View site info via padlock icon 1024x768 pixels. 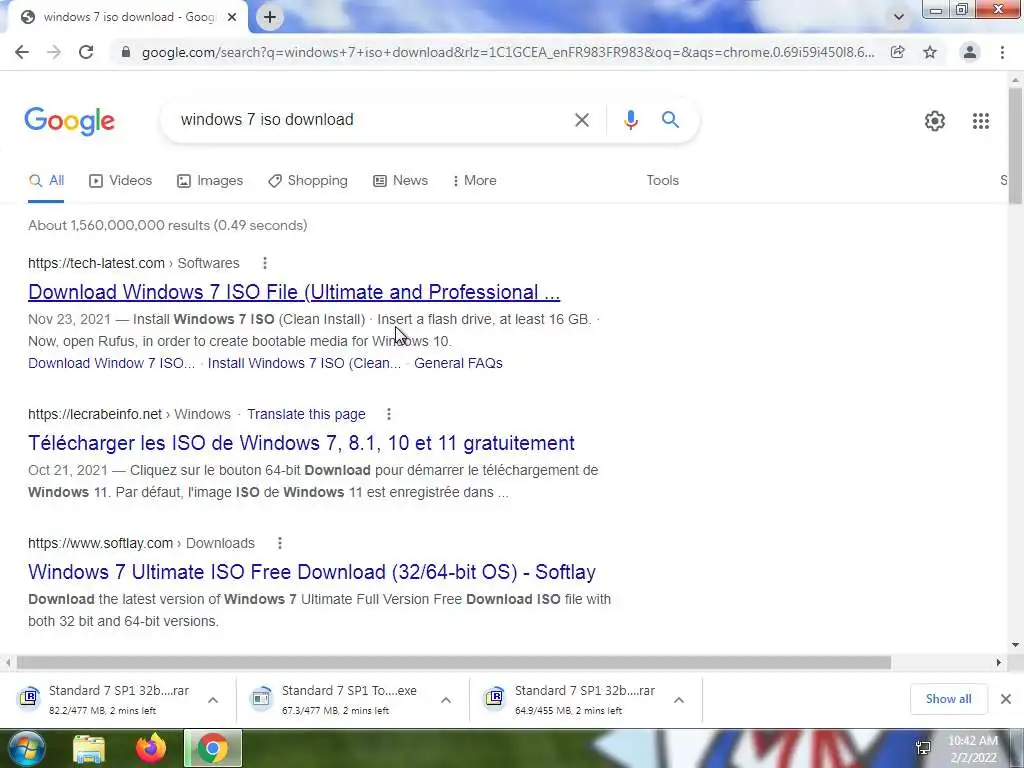click(126, 52)
